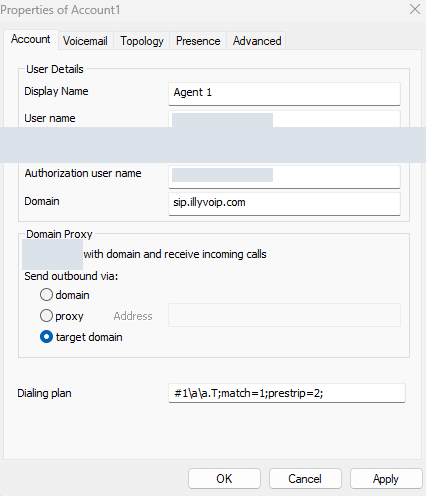Click the User Details group title
Screen dimensions: 426x496
(x=55, y=69)
